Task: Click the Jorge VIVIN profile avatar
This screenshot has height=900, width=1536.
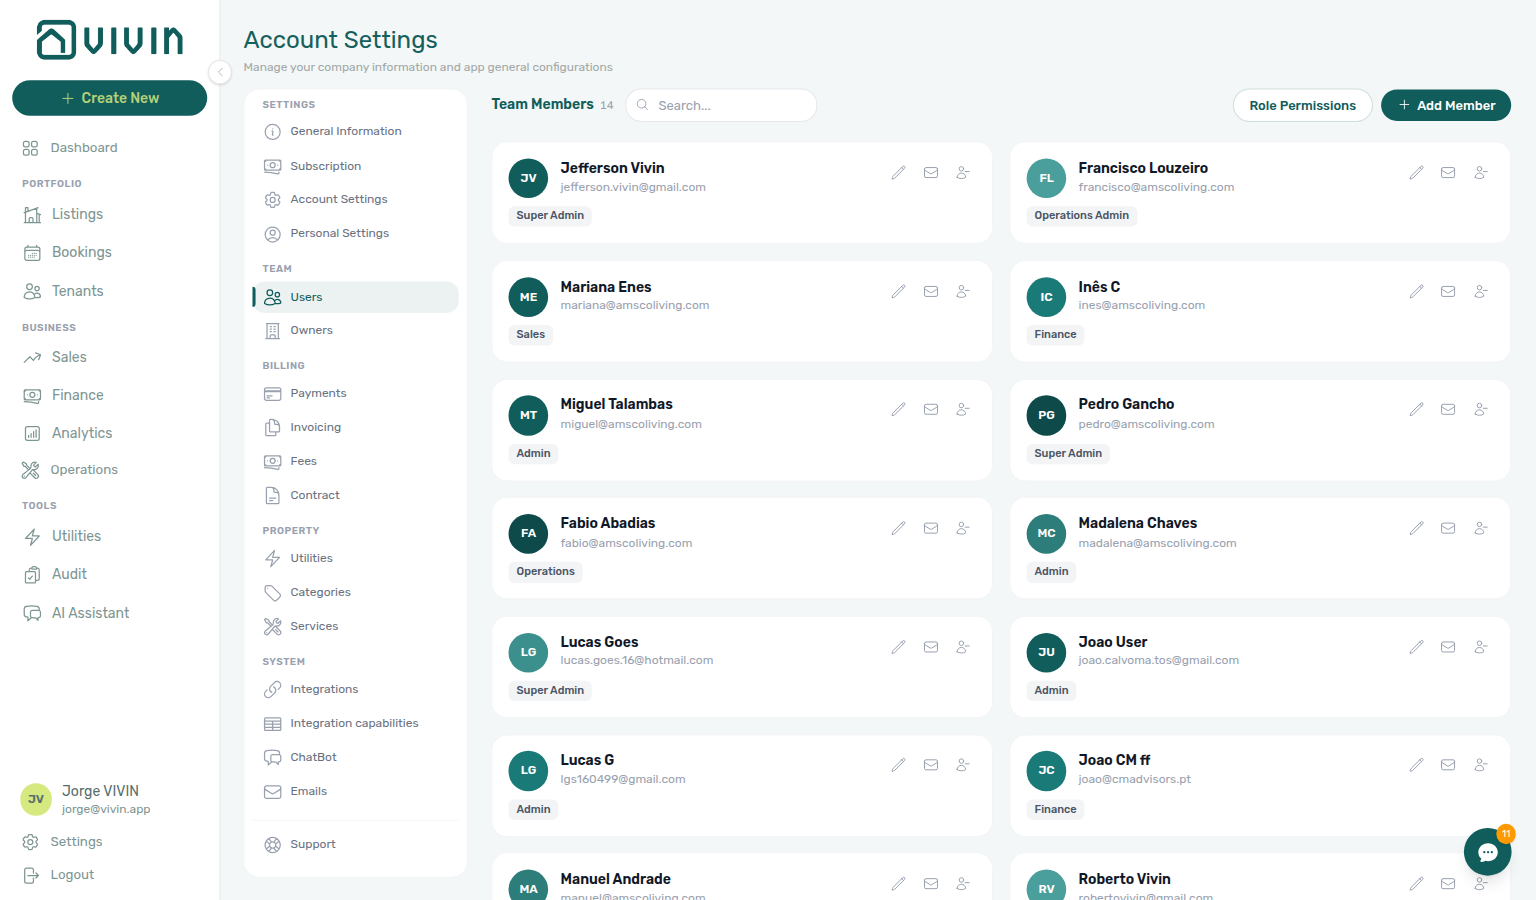Action: coord(36,800)
